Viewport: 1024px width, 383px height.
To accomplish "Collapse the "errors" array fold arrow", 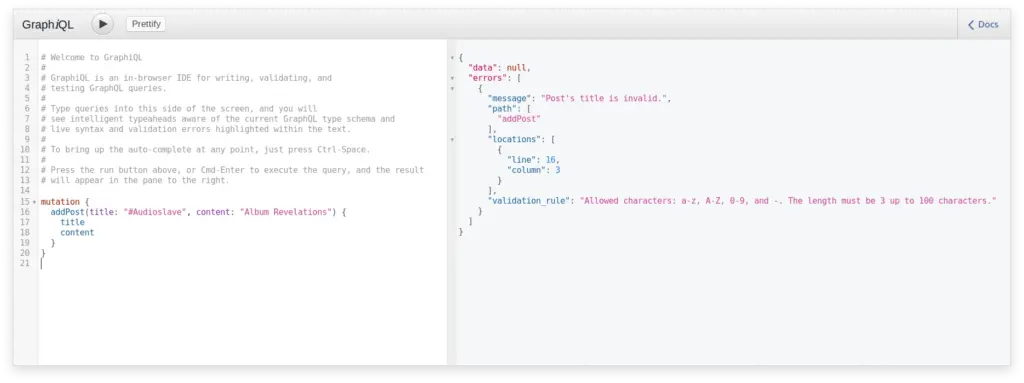I will (x=452, y=78).
